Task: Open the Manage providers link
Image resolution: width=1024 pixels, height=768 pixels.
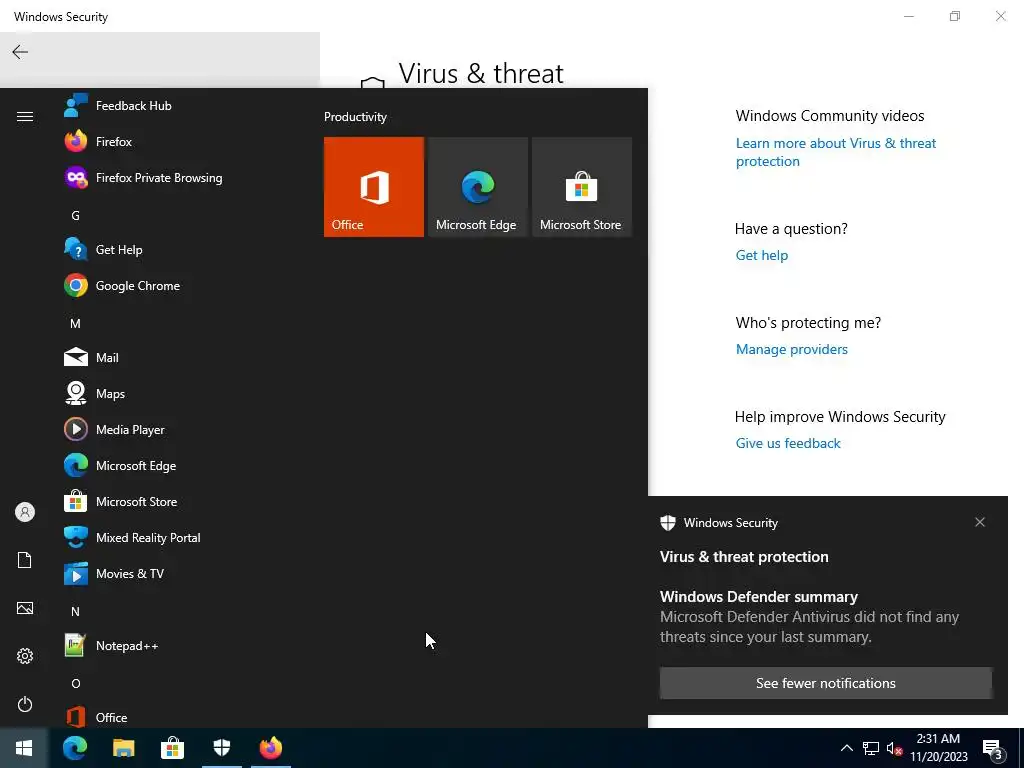Action: [x=792, y=349]
